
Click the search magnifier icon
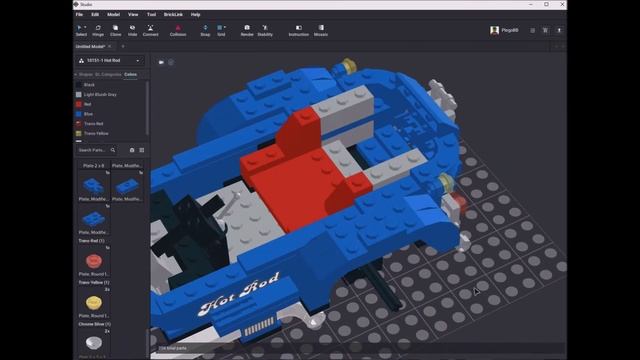pos(113,150)
